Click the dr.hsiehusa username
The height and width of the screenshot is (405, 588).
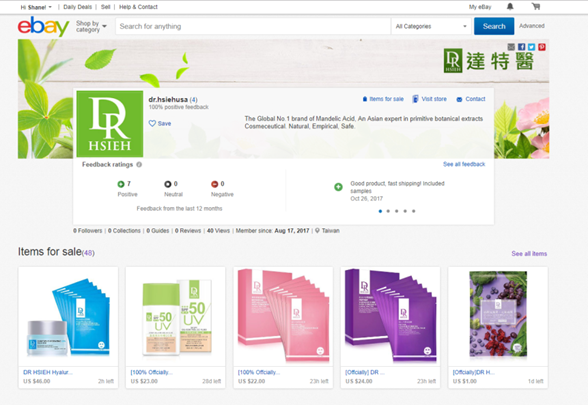click(168, 99)
